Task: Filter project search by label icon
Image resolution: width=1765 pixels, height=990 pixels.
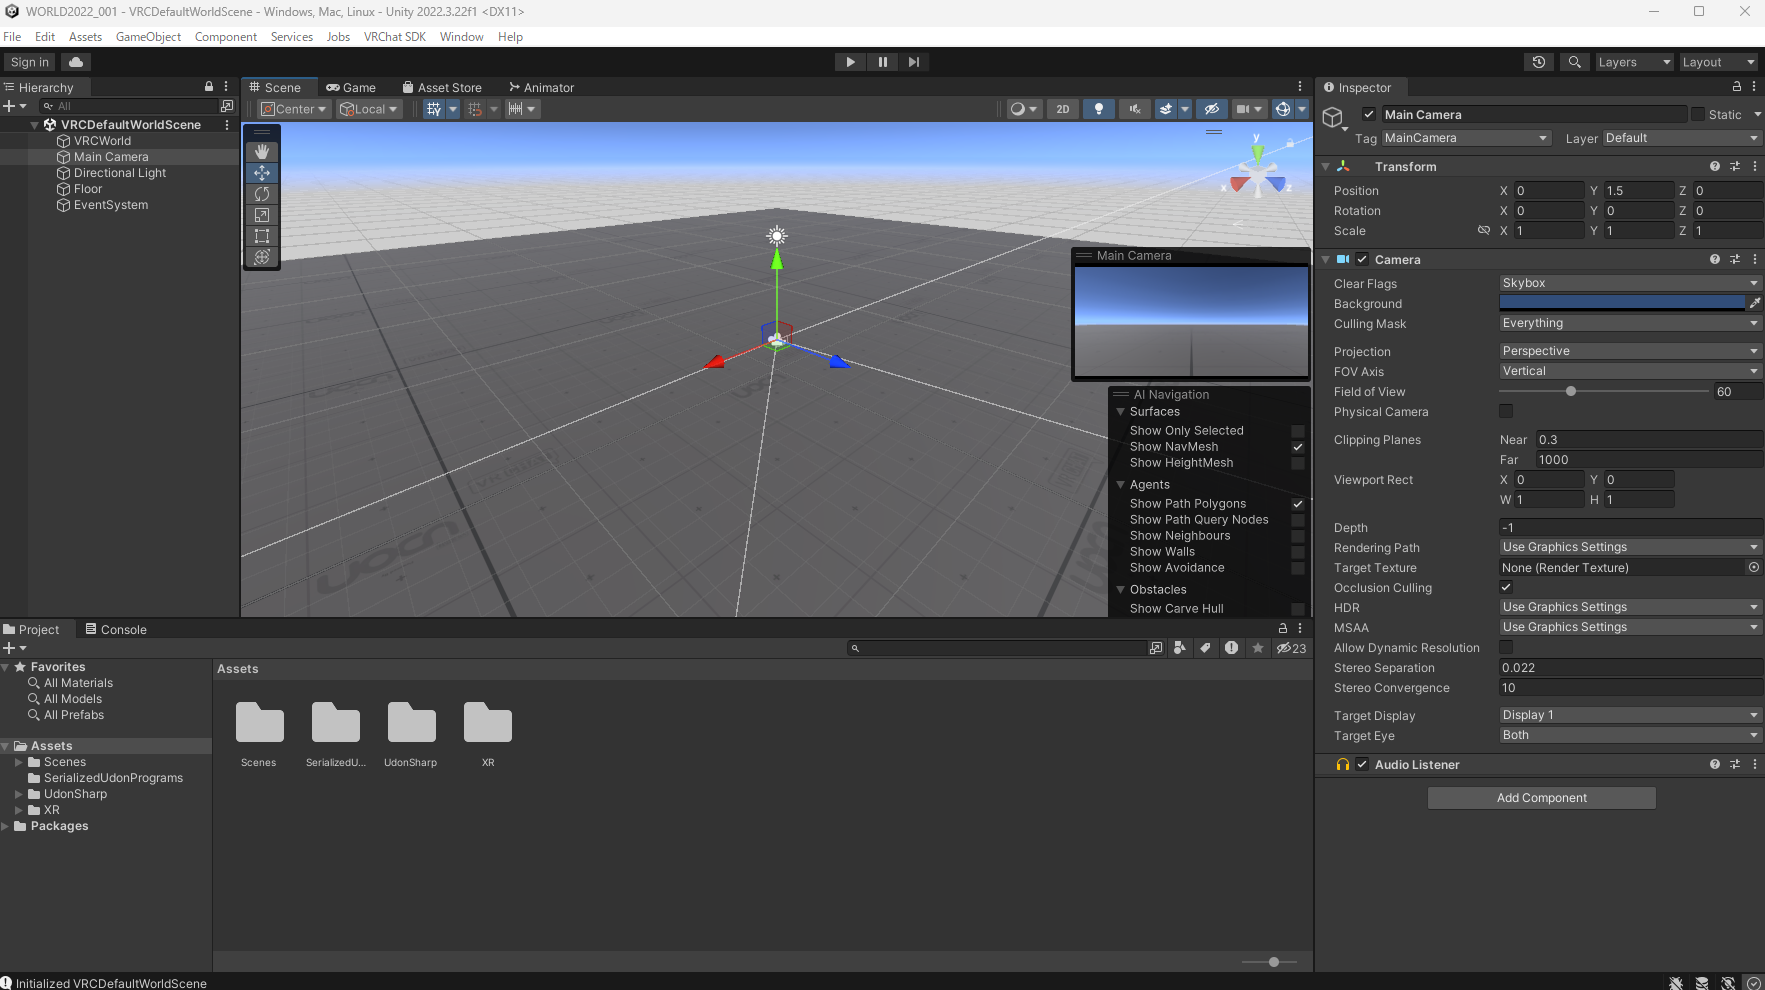Action: [x=1206, y=648]
